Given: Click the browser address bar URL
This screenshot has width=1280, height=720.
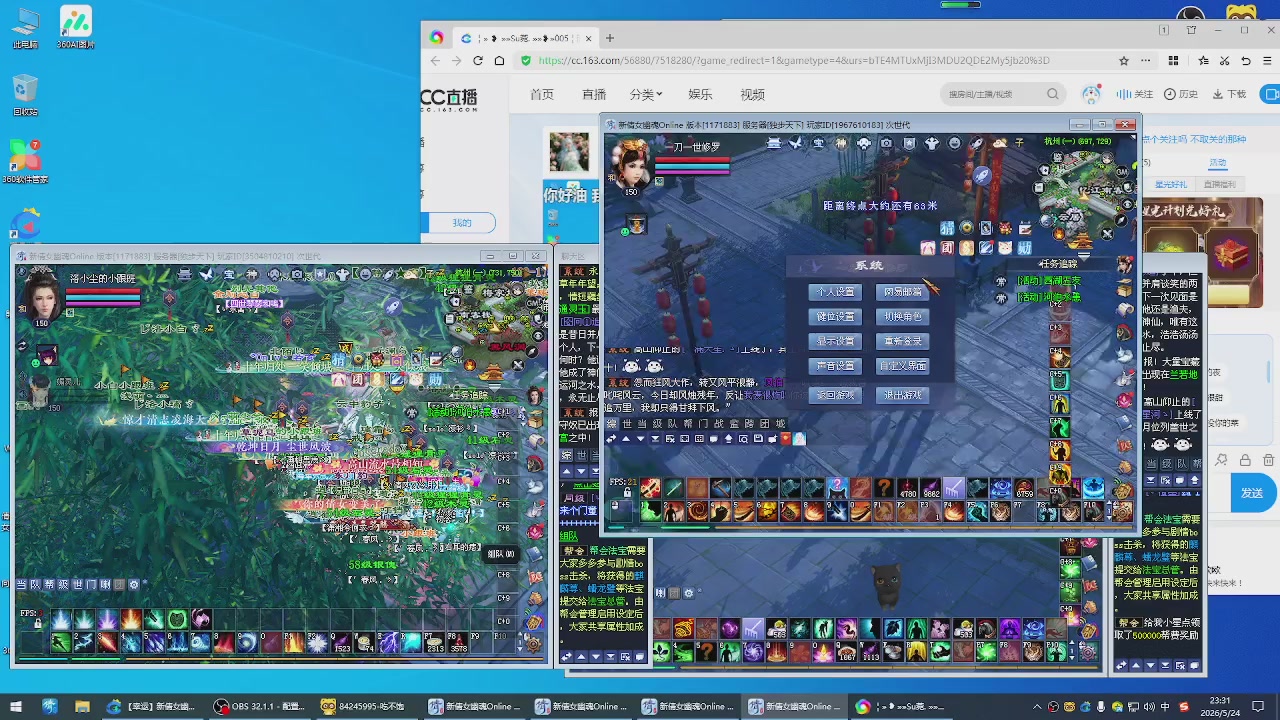Looking at the screenshot, I should coord(794,60).
